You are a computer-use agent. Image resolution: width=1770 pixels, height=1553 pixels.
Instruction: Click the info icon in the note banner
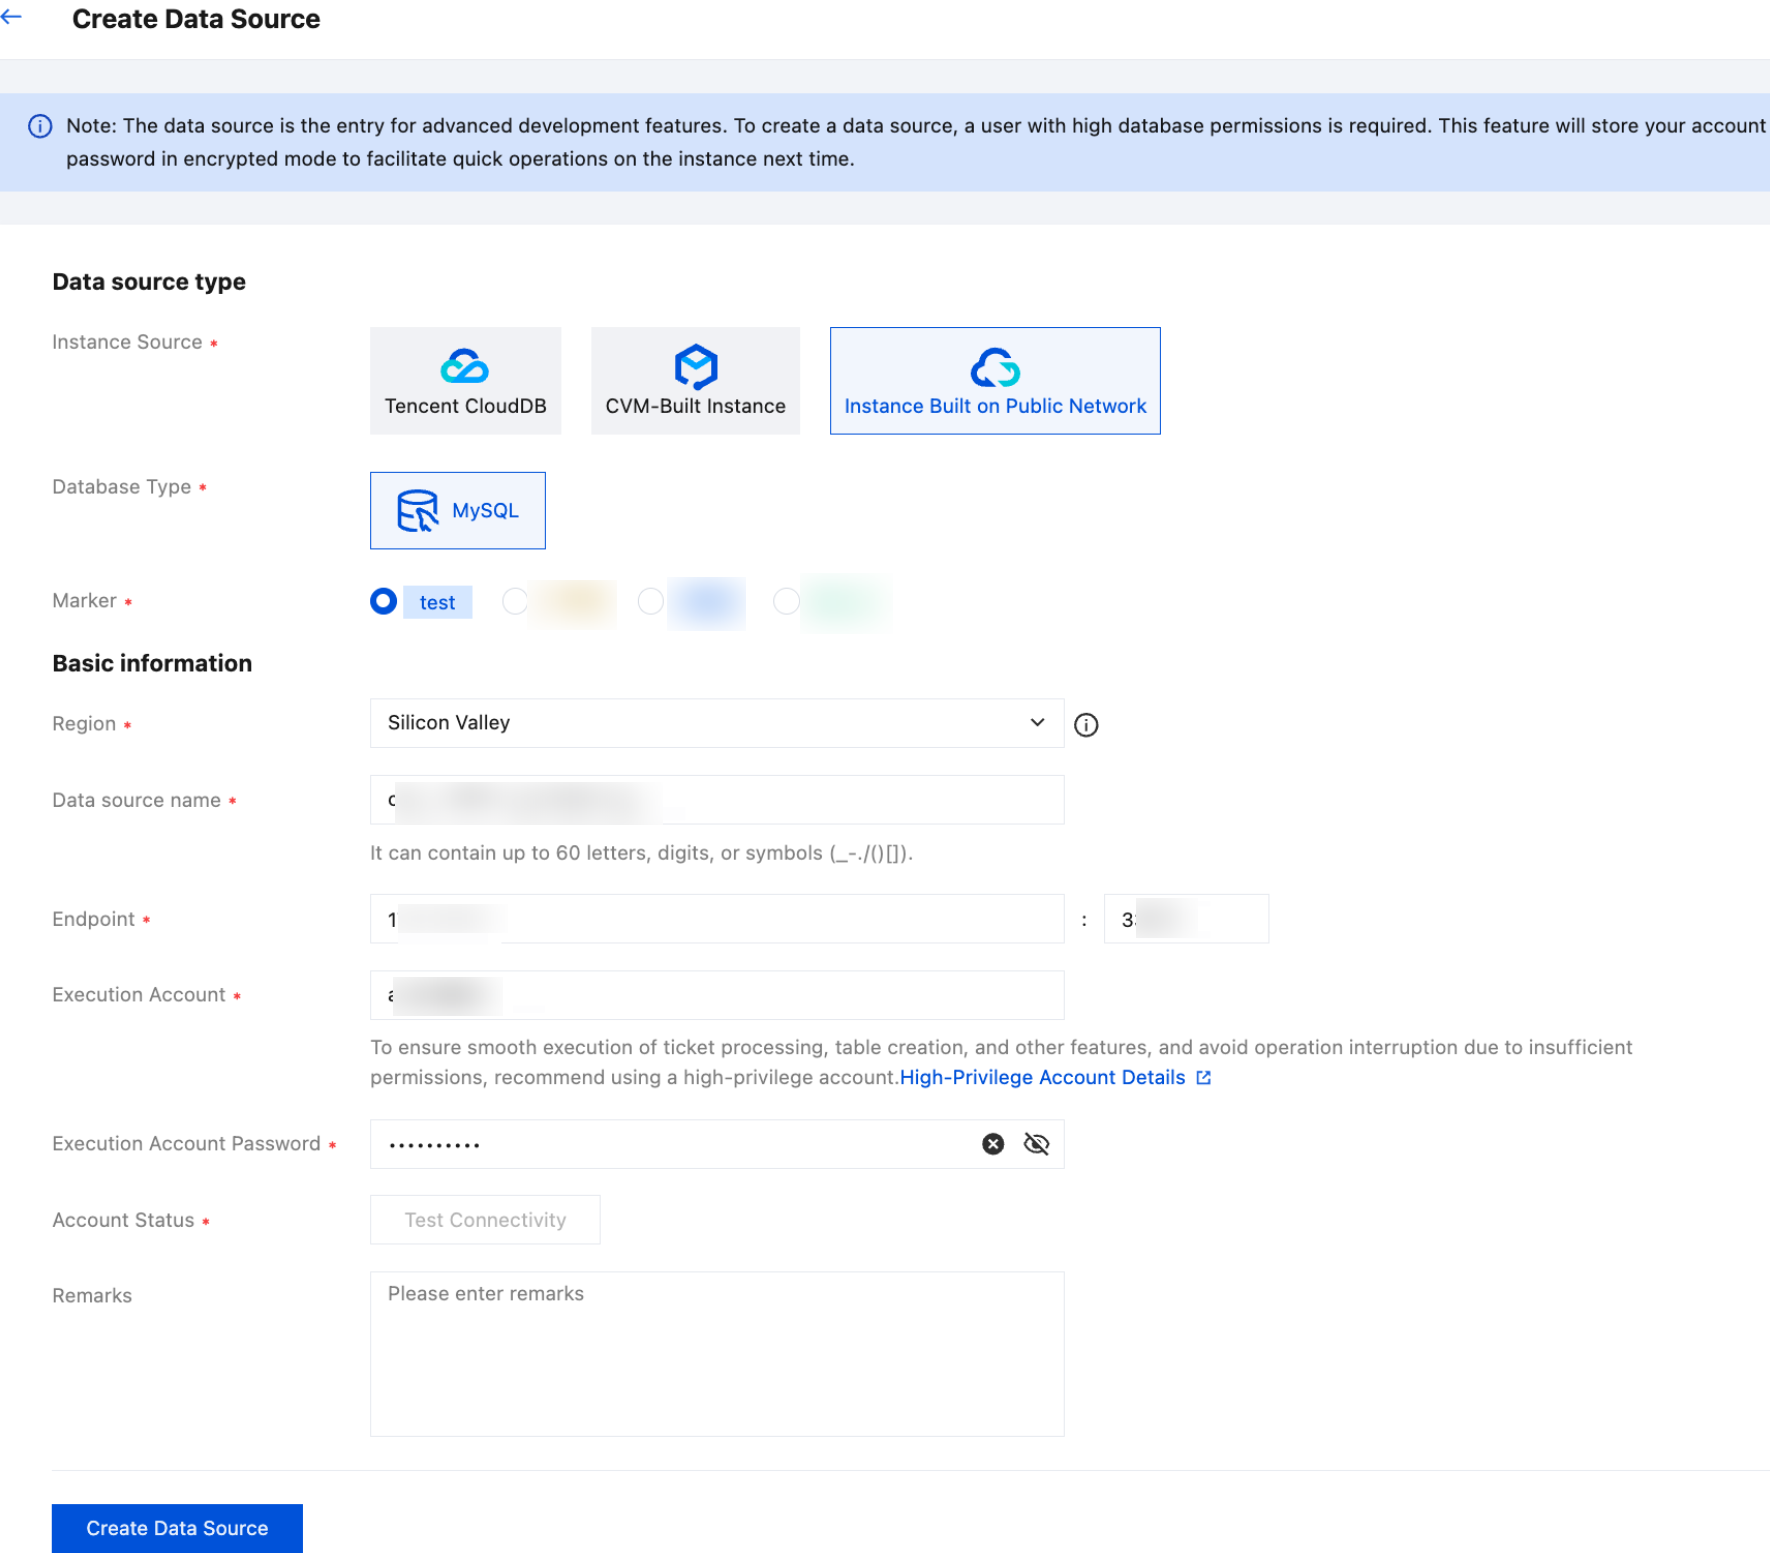[x=40, y=126]
